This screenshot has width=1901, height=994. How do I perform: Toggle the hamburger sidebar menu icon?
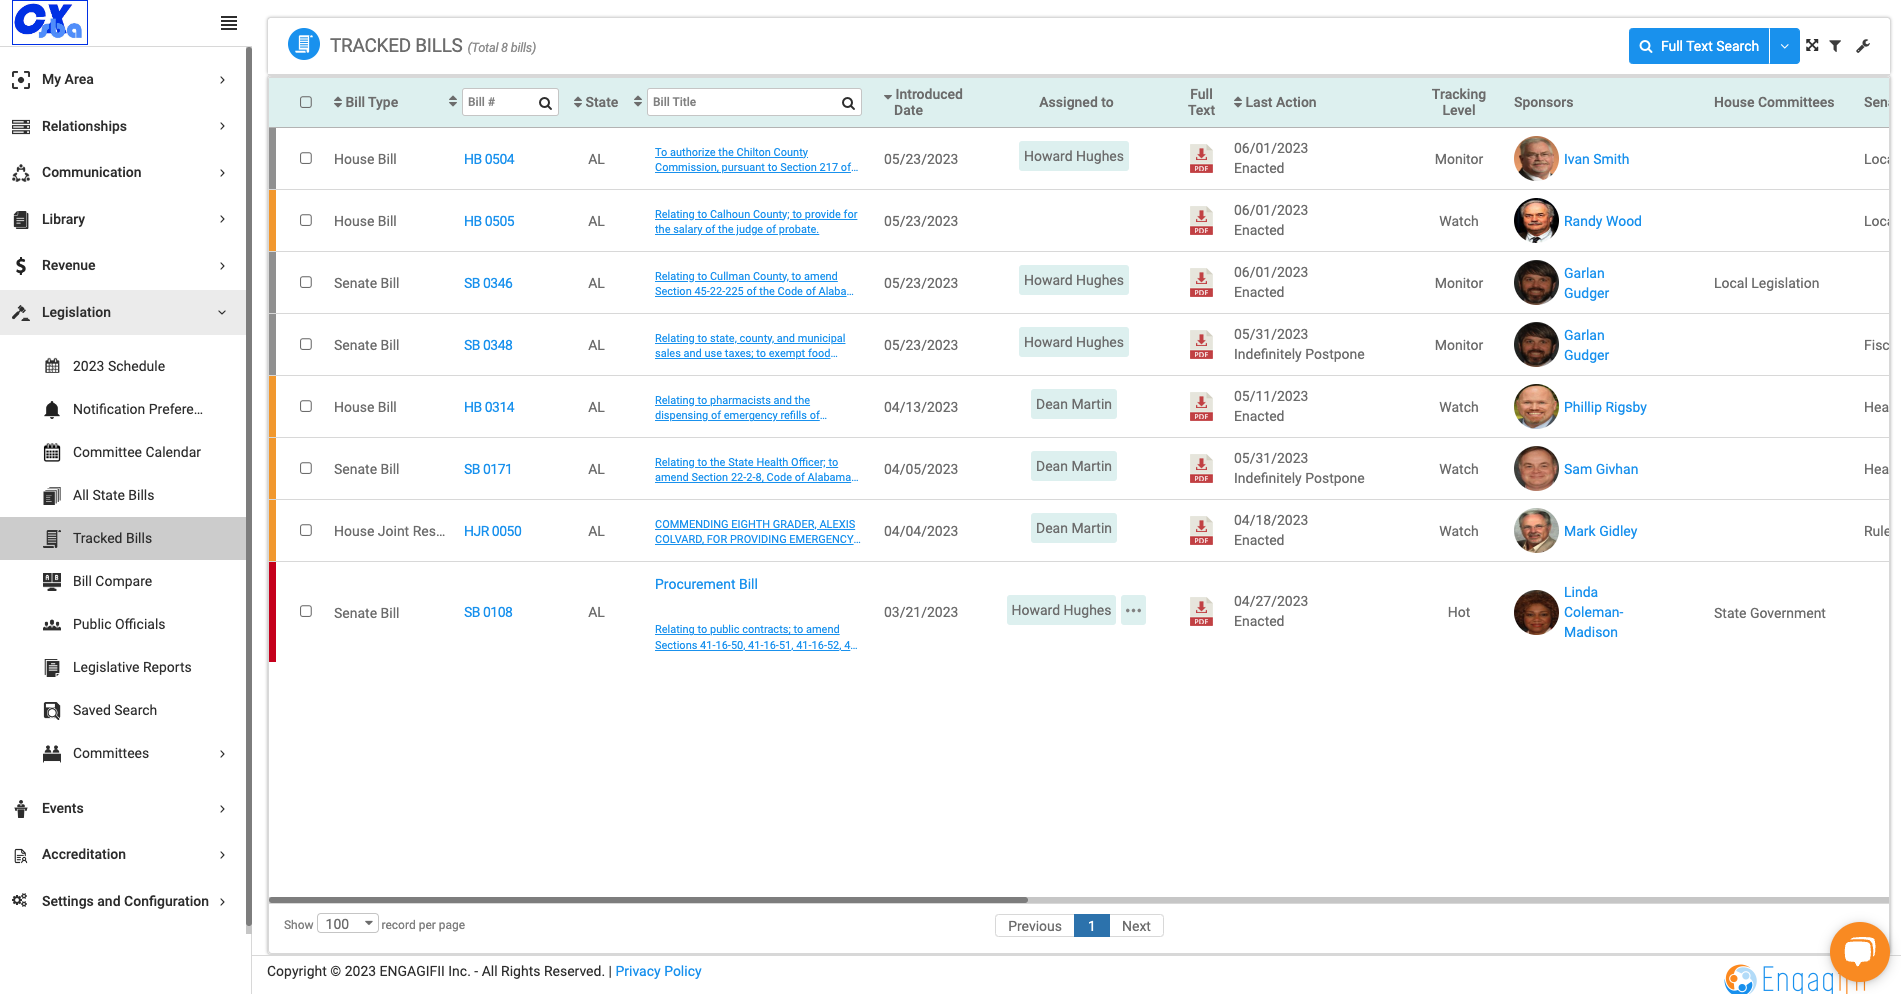tap(229, 23)
